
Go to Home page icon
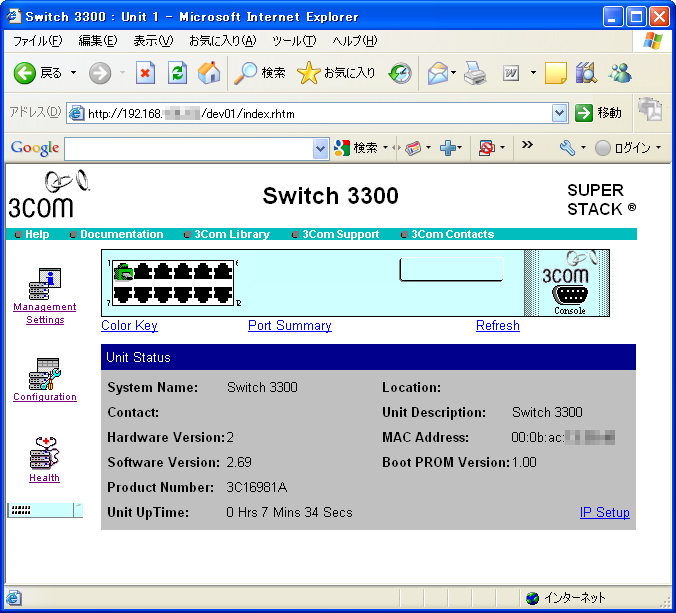[x=209, y=72]
